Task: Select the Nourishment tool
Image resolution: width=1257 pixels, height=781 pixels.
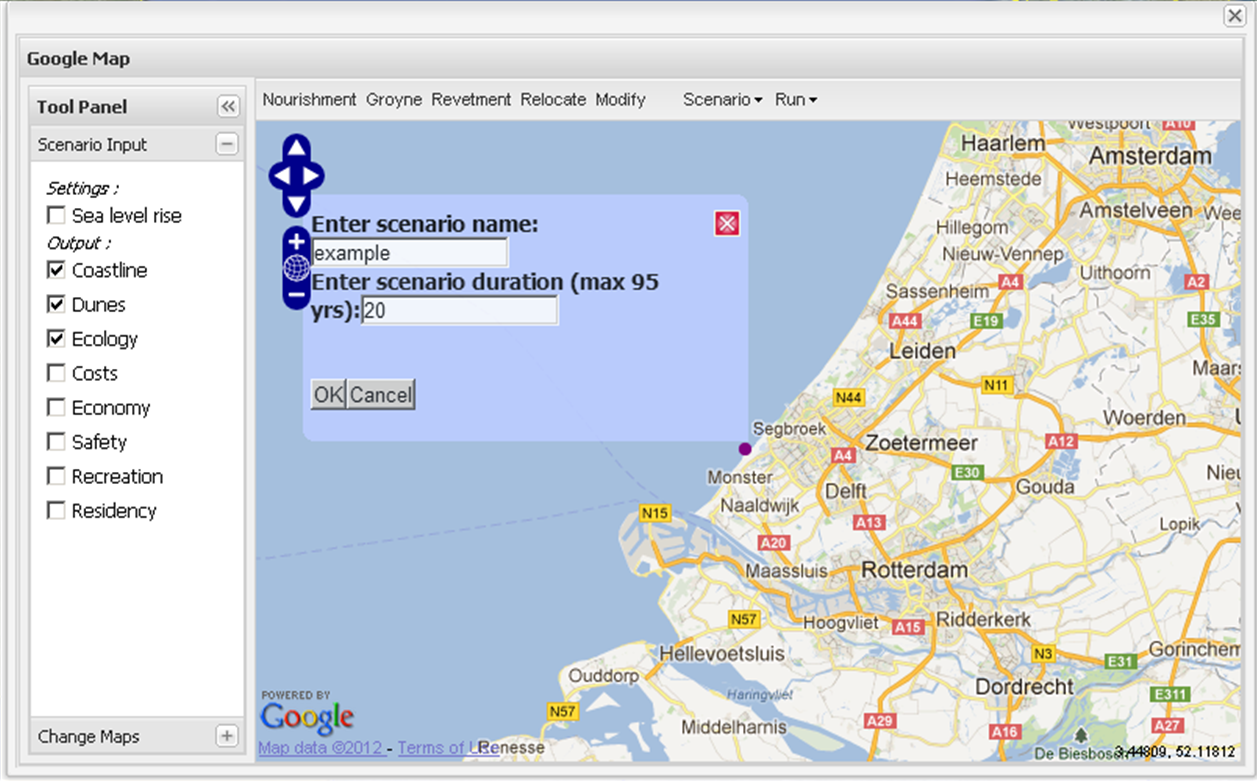Action: (x=309, y=100)
